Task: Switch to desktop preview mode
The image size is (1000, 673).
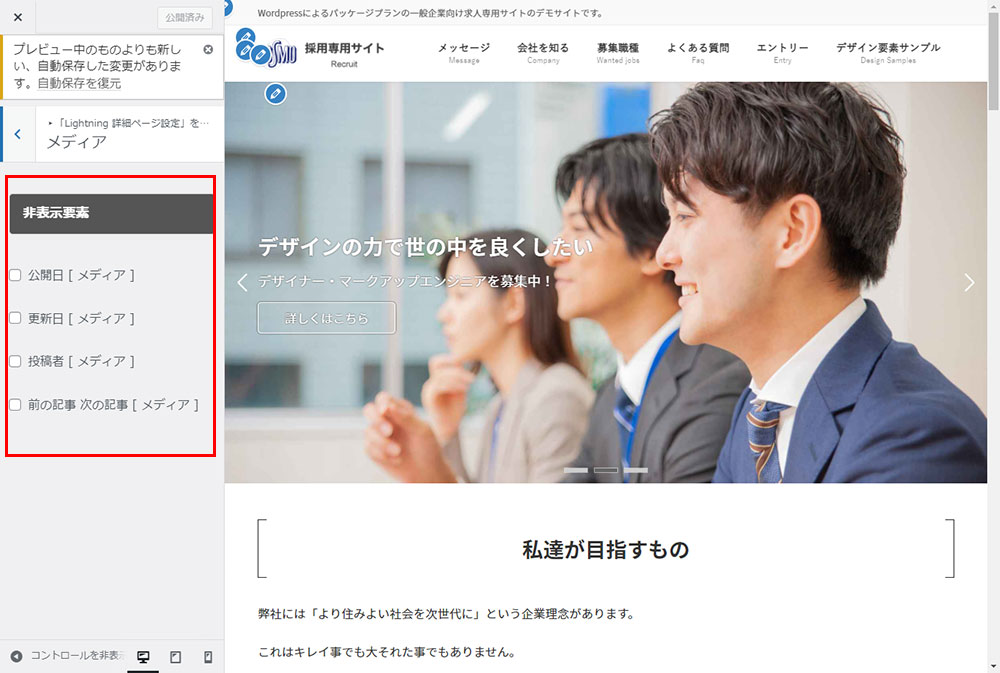Action: click(x=143, y=657)
